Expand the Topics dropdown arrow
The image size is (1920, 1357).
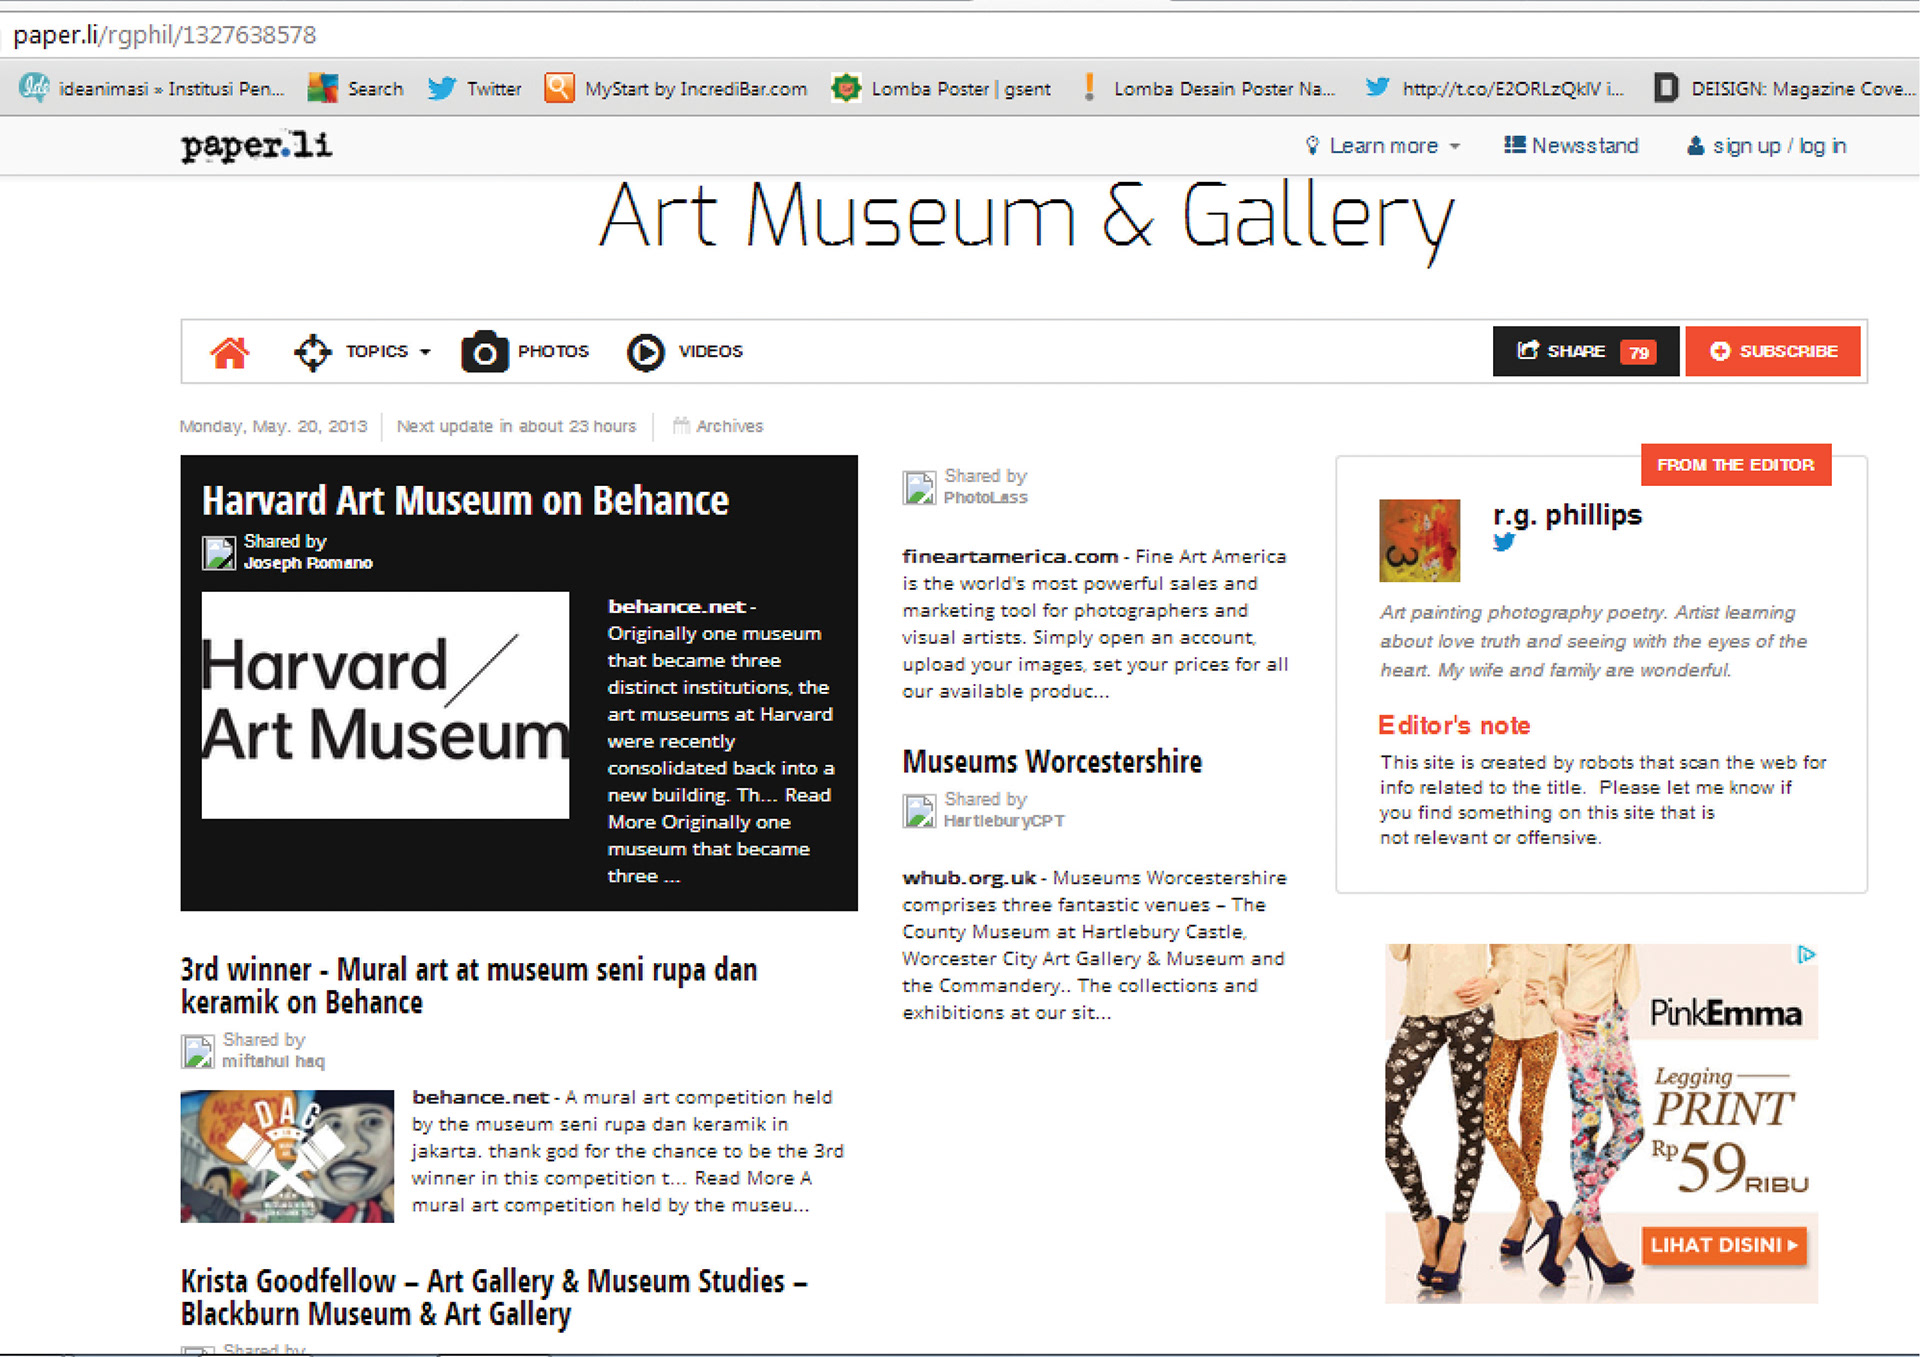click(425, 352)
